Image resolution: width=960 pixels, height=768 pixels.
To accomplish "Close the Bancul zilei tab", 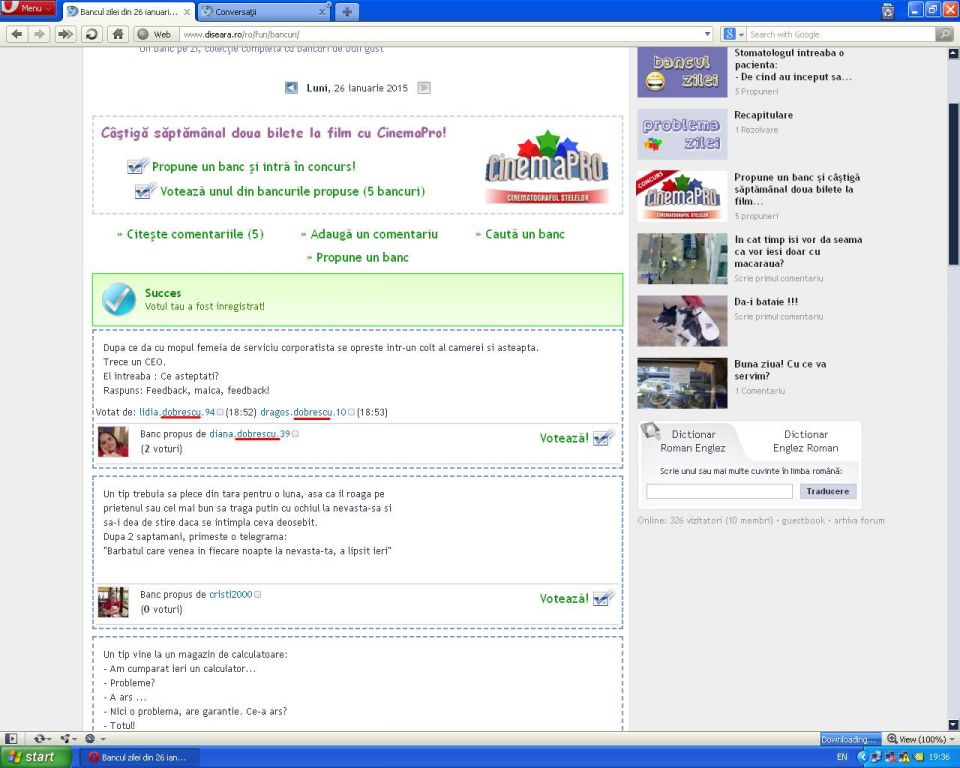I will [x=187, y=12].
